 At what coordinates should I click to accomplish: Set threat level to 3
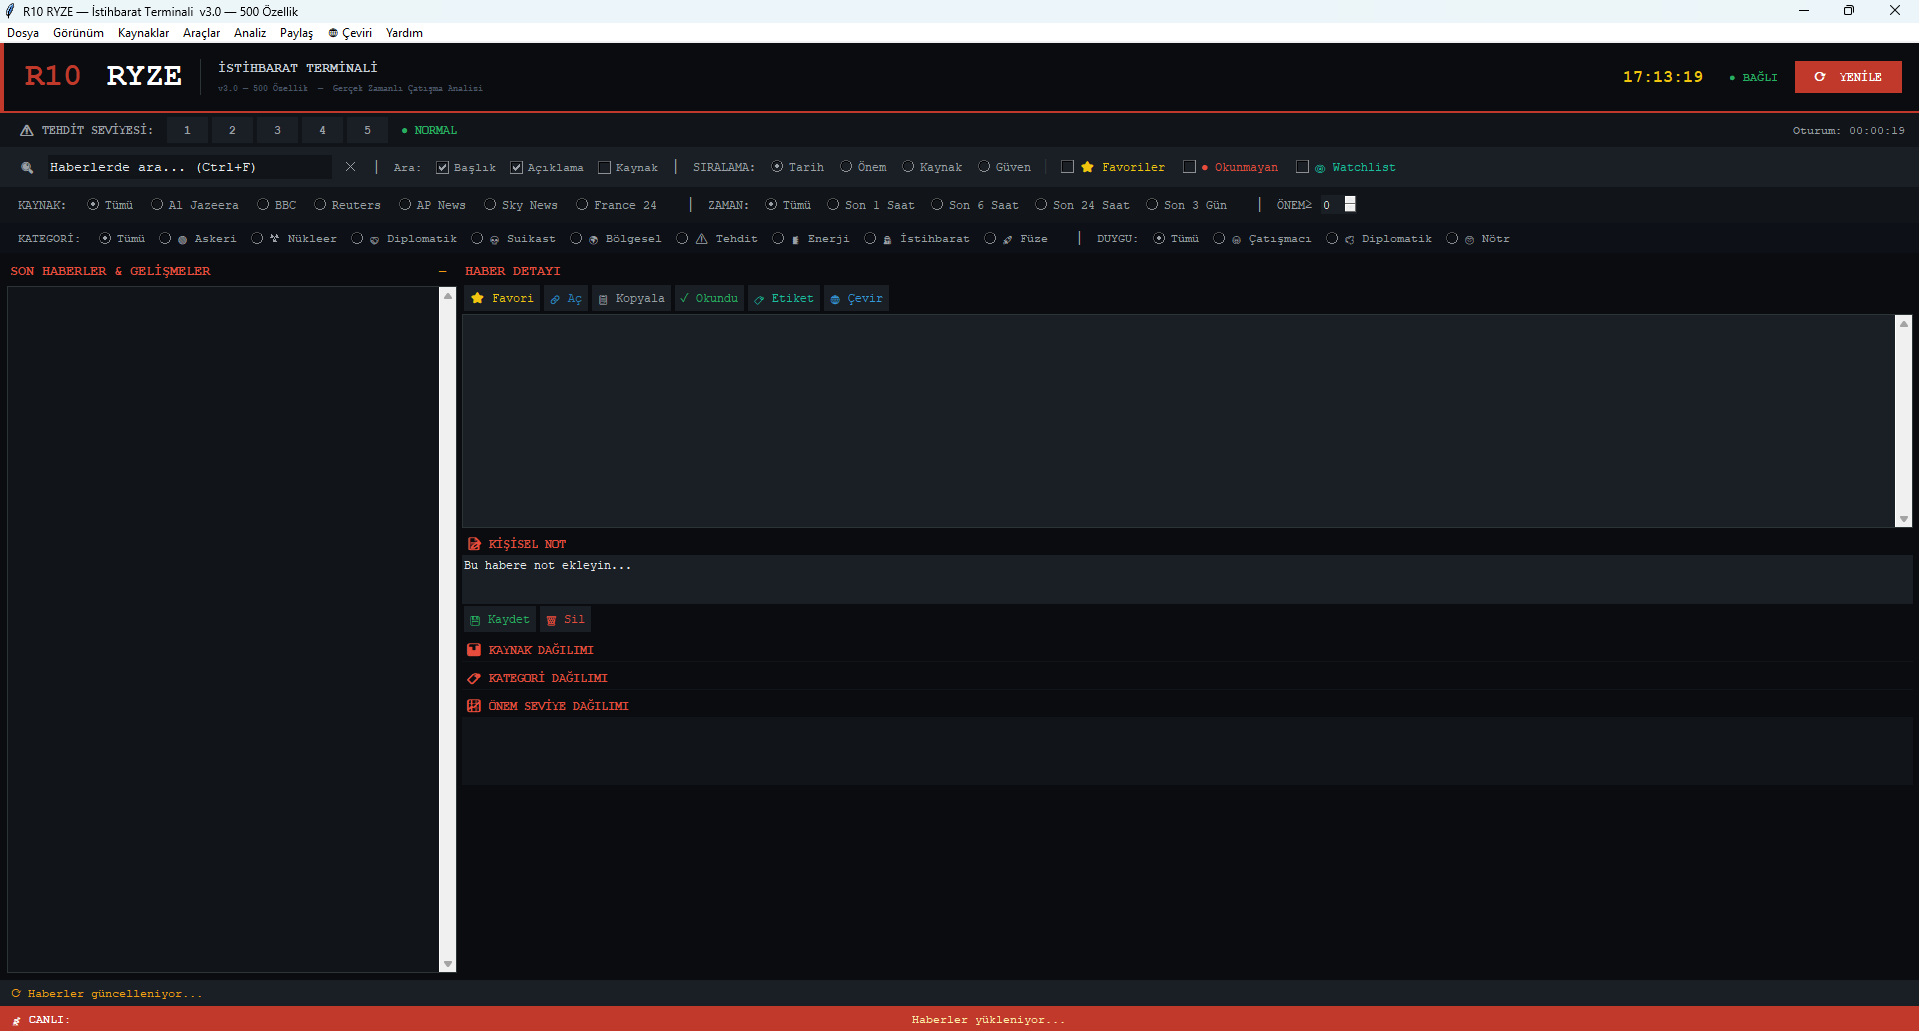pyautogui.click(x=277, y=130)
